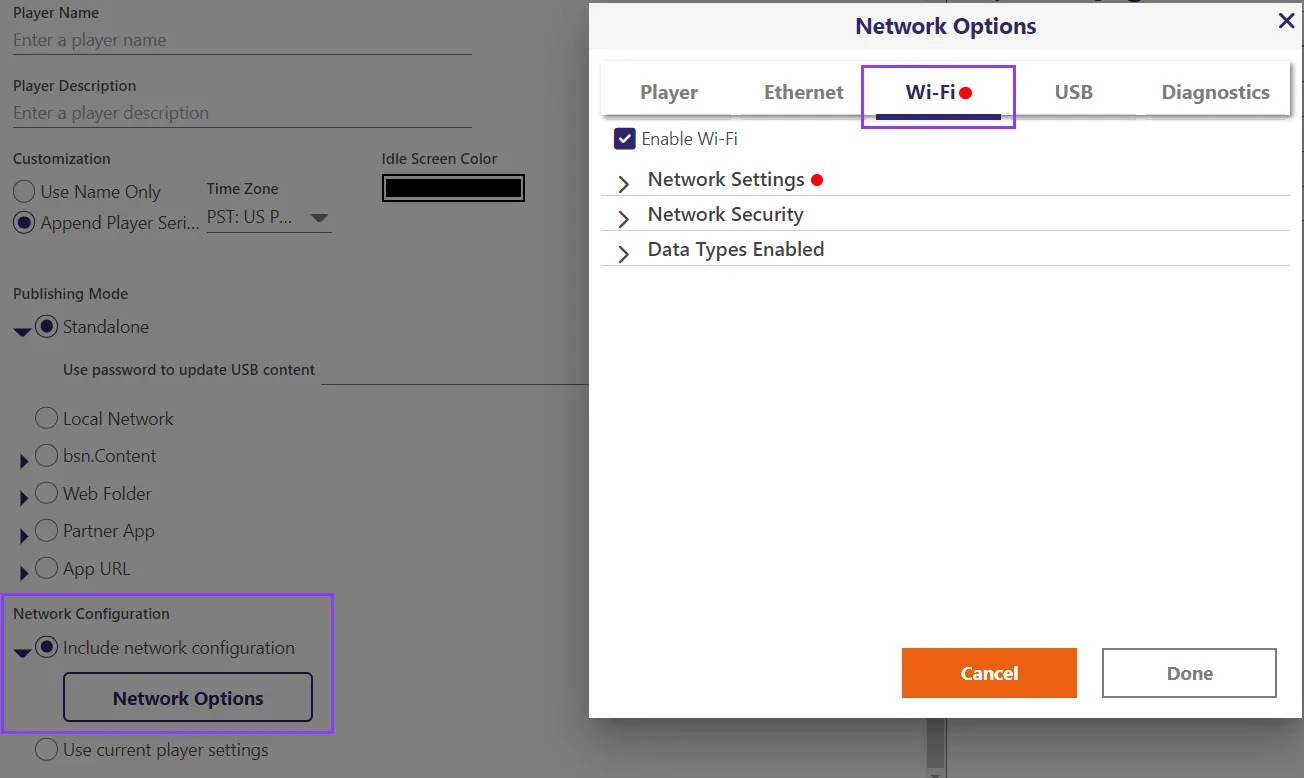Choose Local Network publishing mode

point(46,418)
